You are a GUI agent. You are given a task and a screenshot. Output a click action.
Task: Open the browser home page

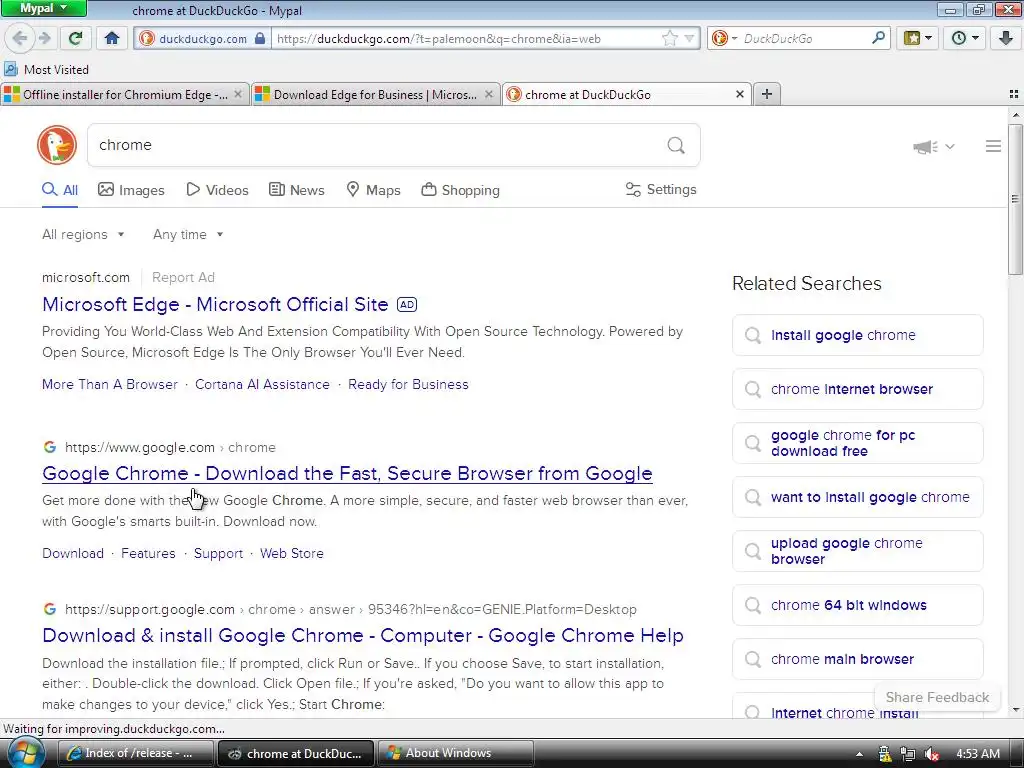tap(112, 38)
